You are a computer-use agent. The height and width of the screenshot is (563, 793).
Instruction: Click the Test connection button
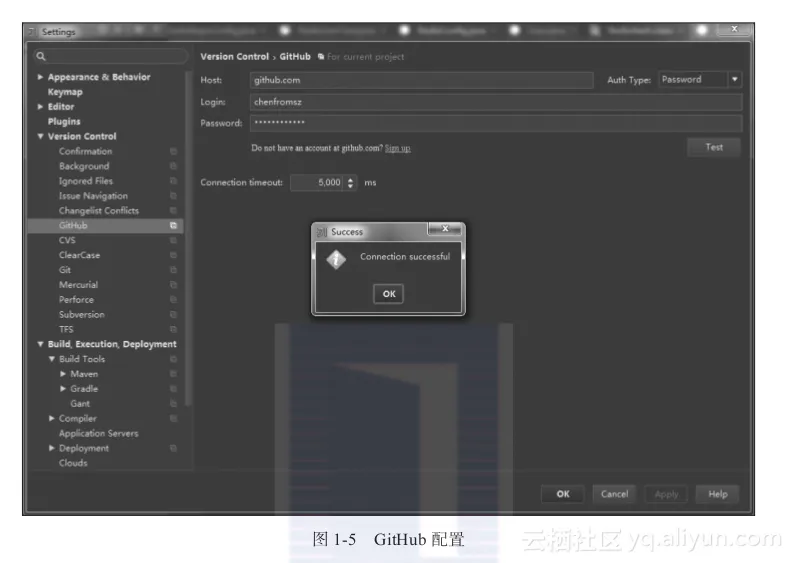click(714, 147)
